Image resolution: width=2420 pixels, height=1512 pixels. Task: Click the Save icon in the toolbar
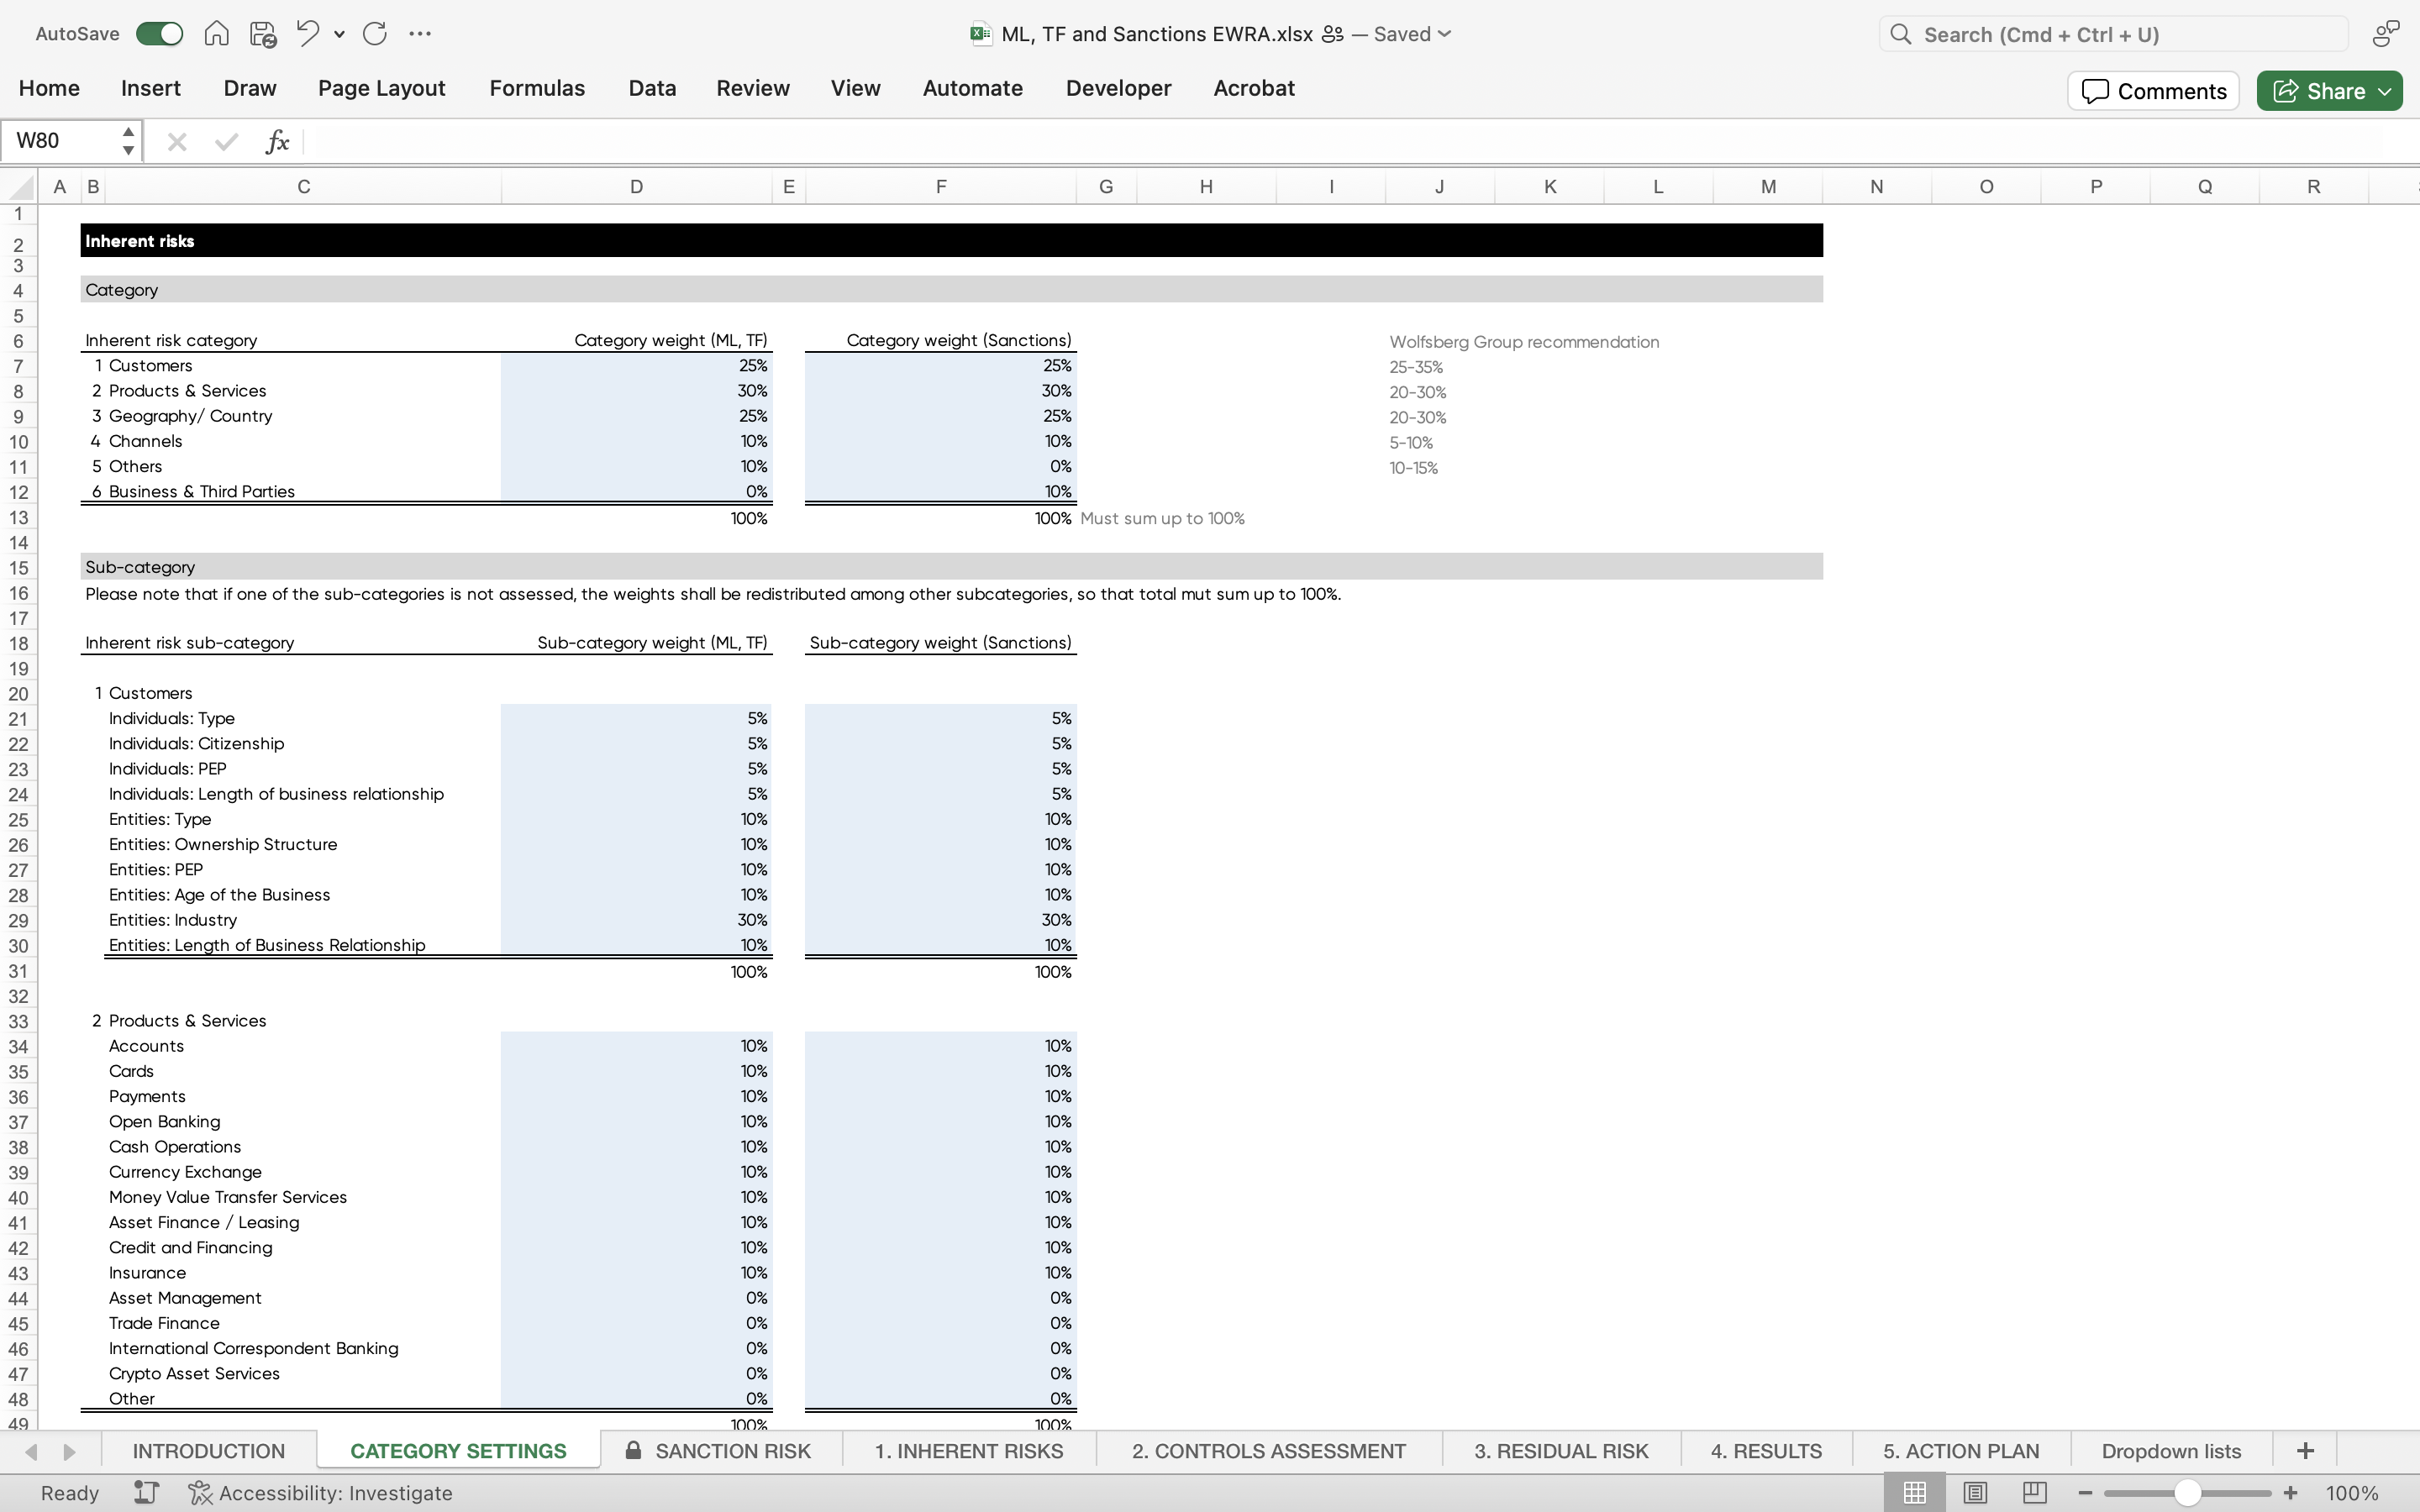[262, 33]
